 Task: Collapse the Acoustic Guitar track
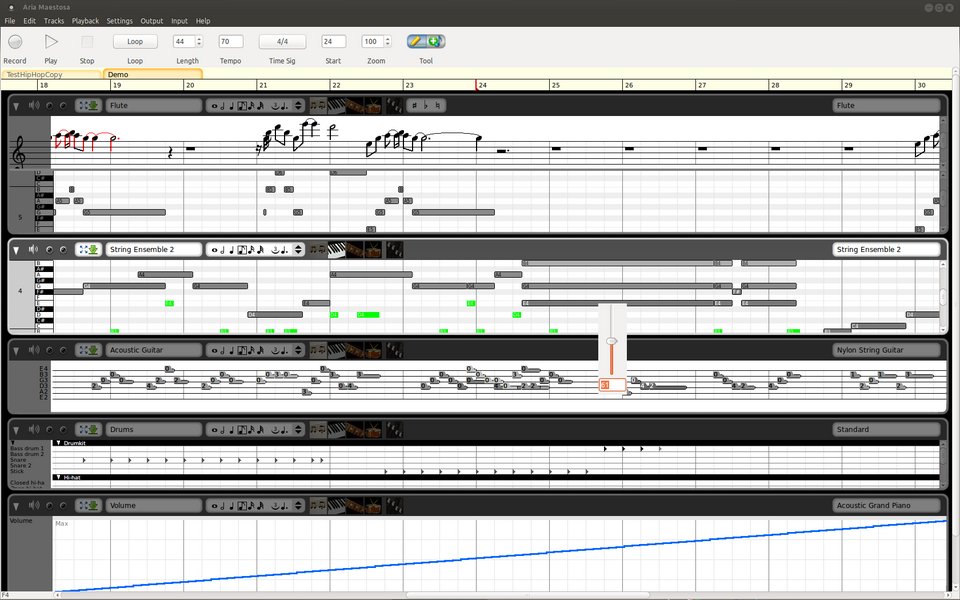17,351
